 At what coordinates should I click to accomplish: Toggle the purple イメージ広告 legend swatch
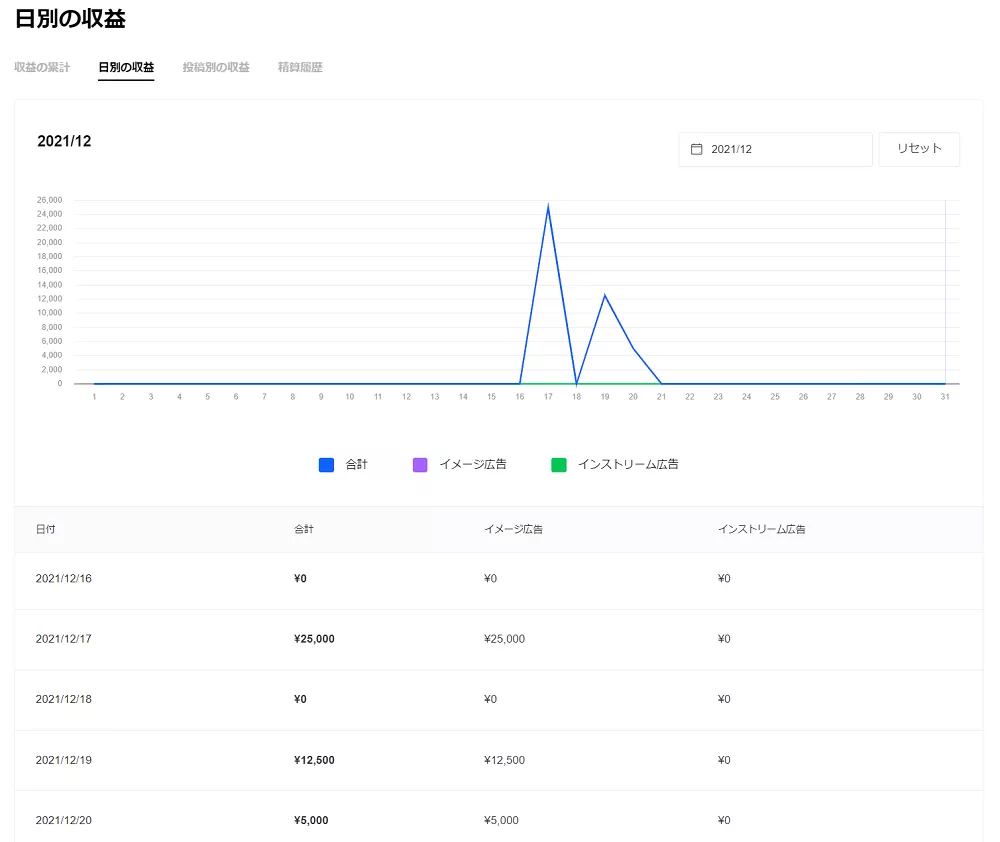click(x=420, y=465)
